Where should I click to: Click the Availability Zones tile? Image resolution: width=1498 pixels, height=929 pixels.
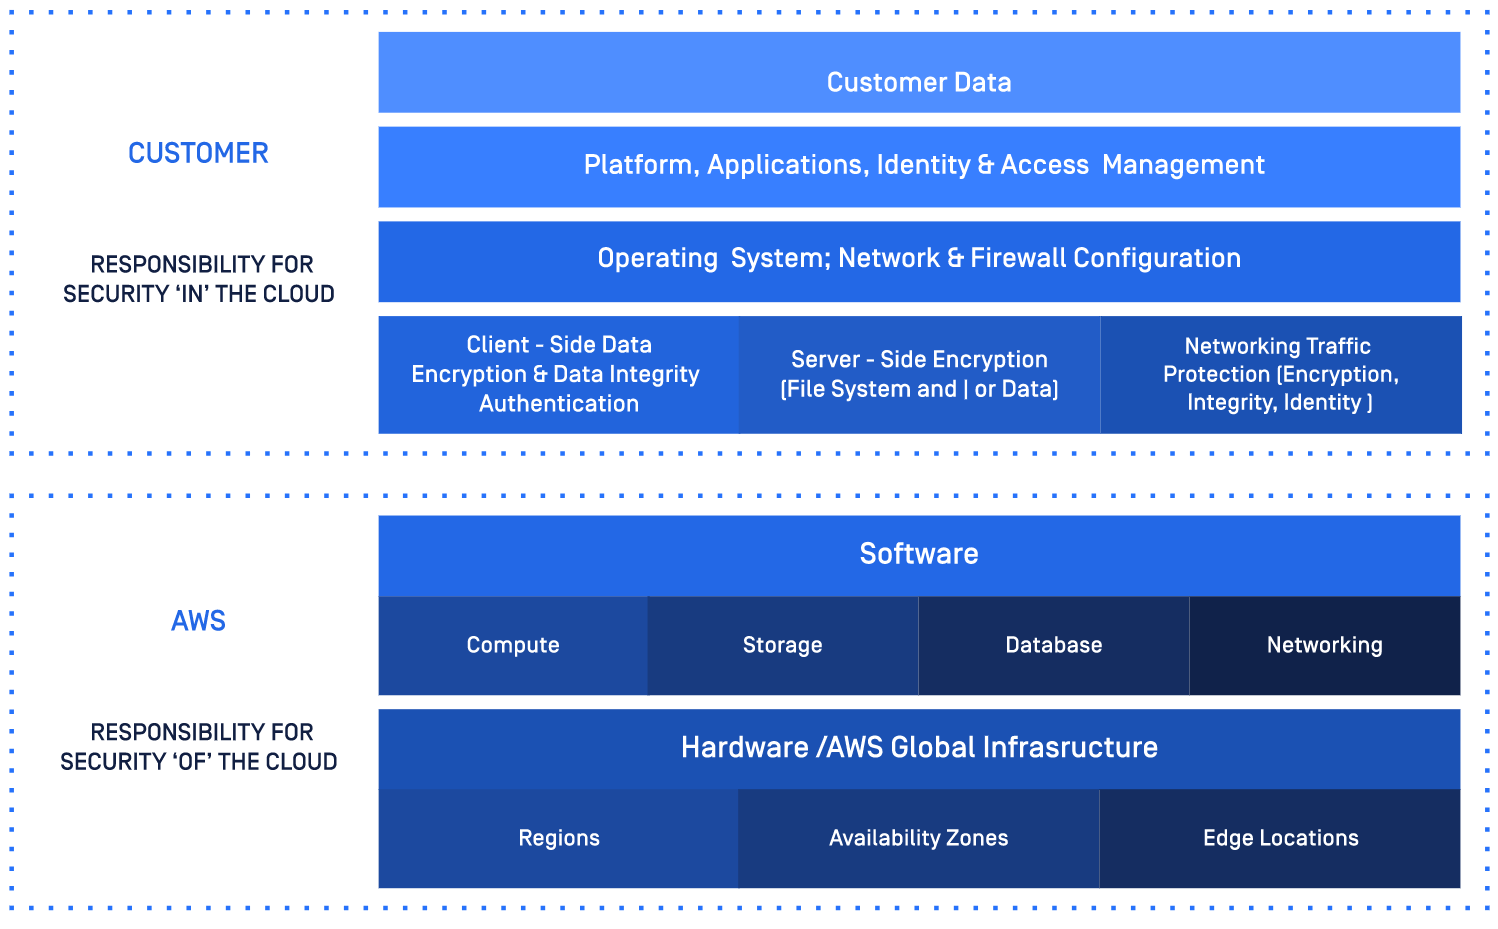(918, 839)
